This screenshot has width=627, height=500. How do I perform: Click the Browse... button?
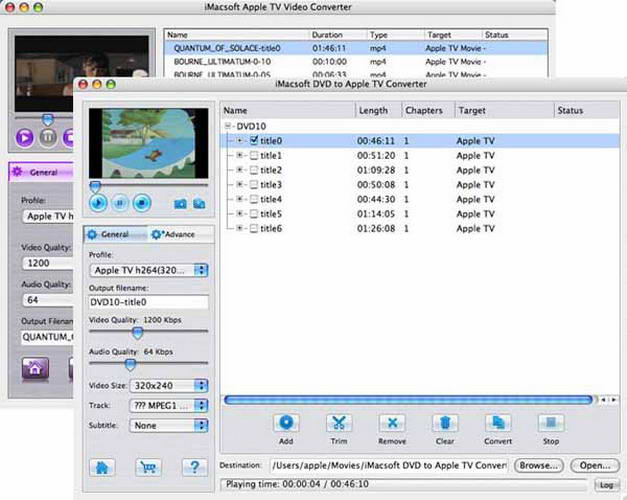click(x=539, y=466)
